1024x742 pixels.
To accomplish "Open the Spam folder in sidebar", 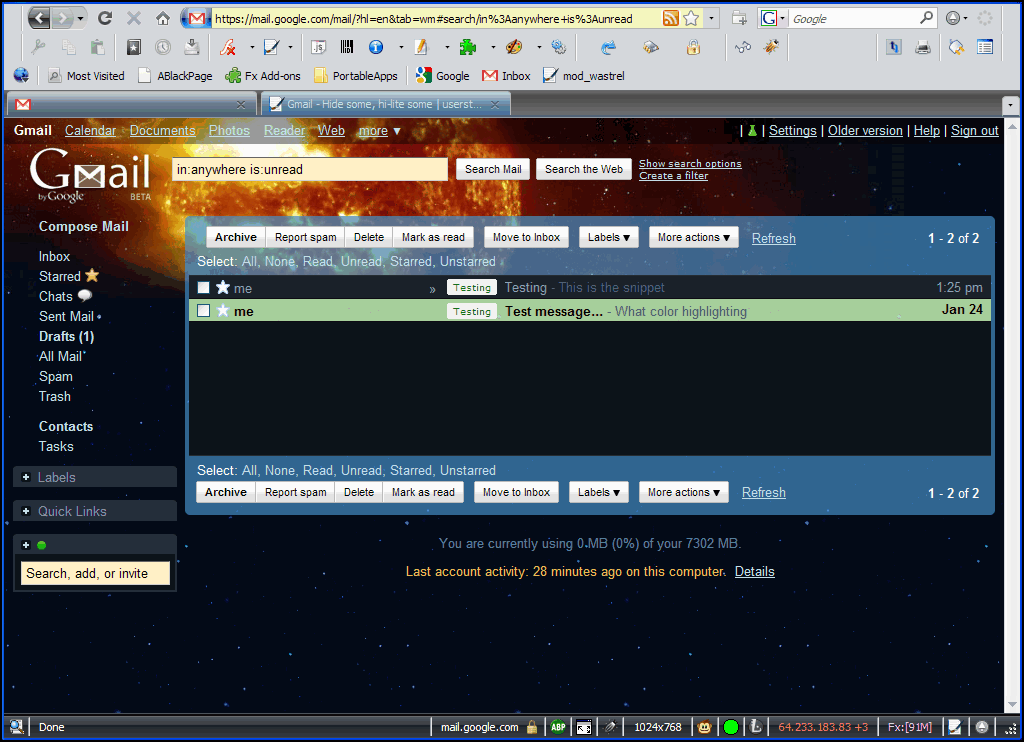I will [56, 376].
